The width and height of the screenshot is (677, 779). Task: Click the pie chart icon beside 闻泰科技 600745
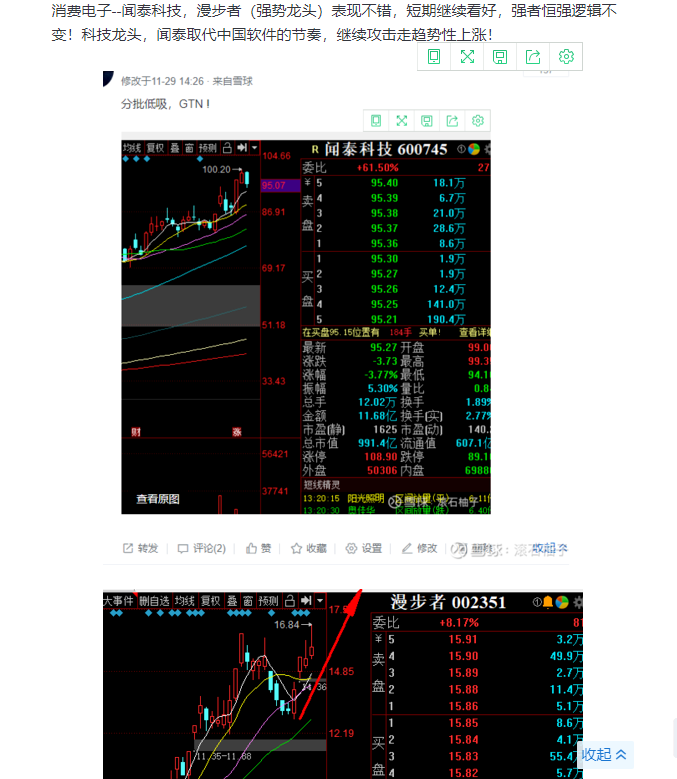(474, 149)
